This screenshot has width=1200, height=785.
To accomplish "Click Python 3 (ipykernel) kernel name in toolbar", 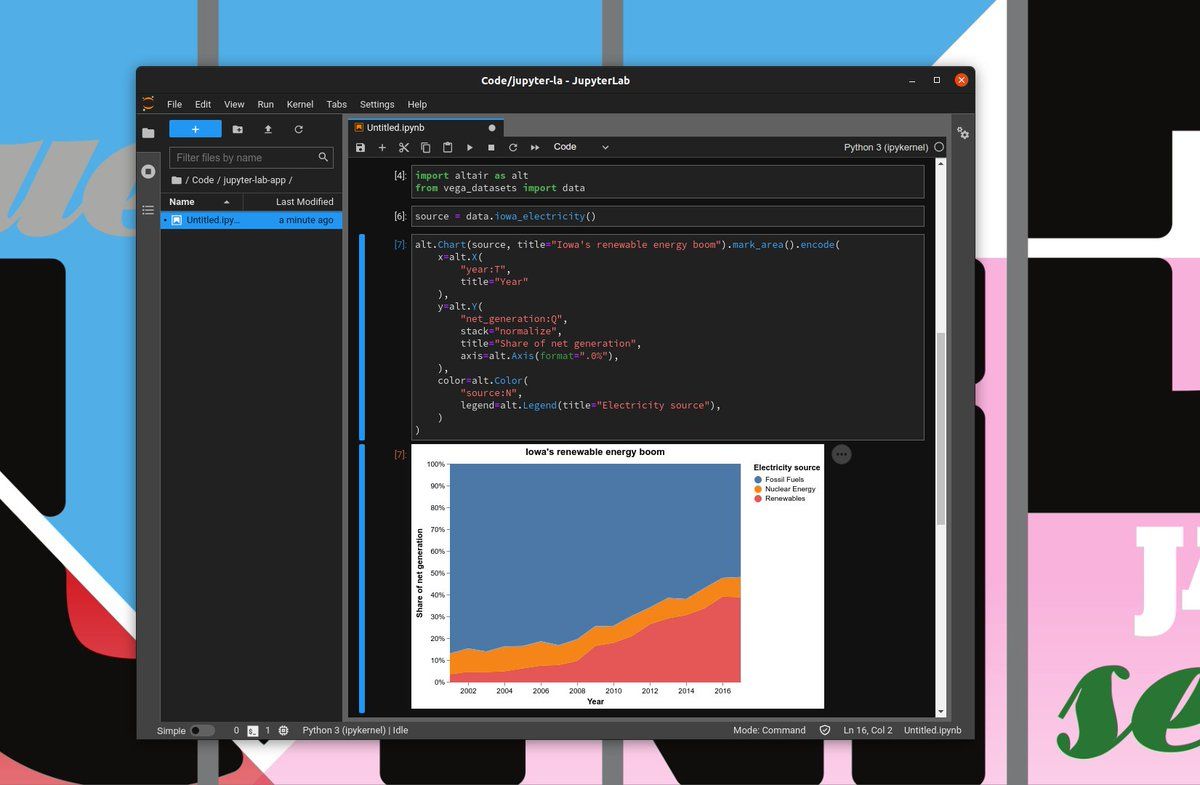I will click(x=885, y=148).
